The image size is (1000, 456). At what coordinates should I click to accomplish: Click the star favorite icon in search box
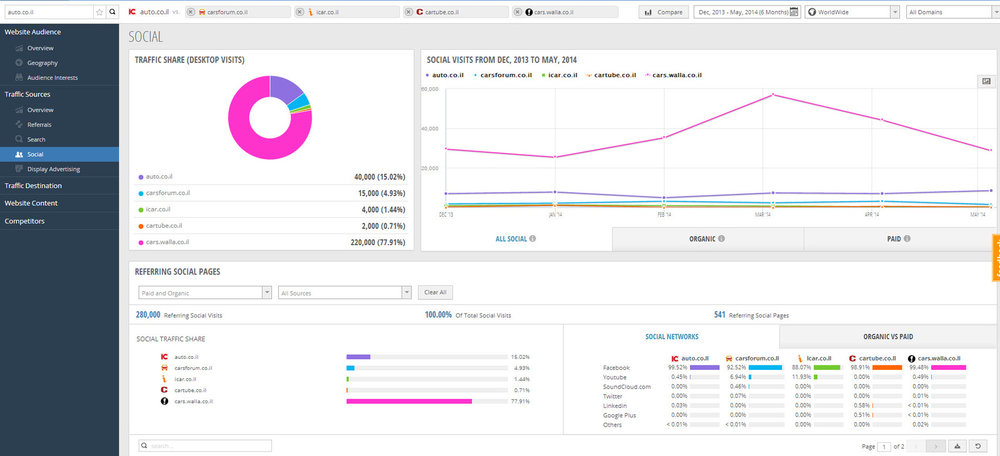coord(99,12)
